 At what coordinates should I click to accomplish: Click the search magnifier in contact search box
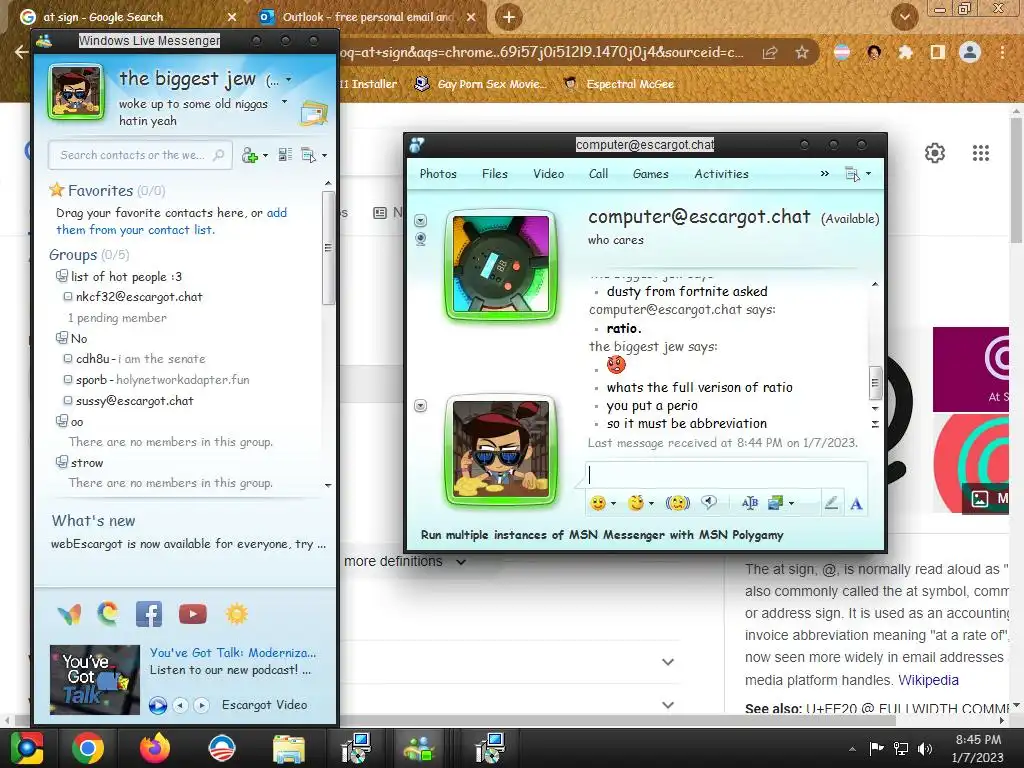[x=219, y=155]
